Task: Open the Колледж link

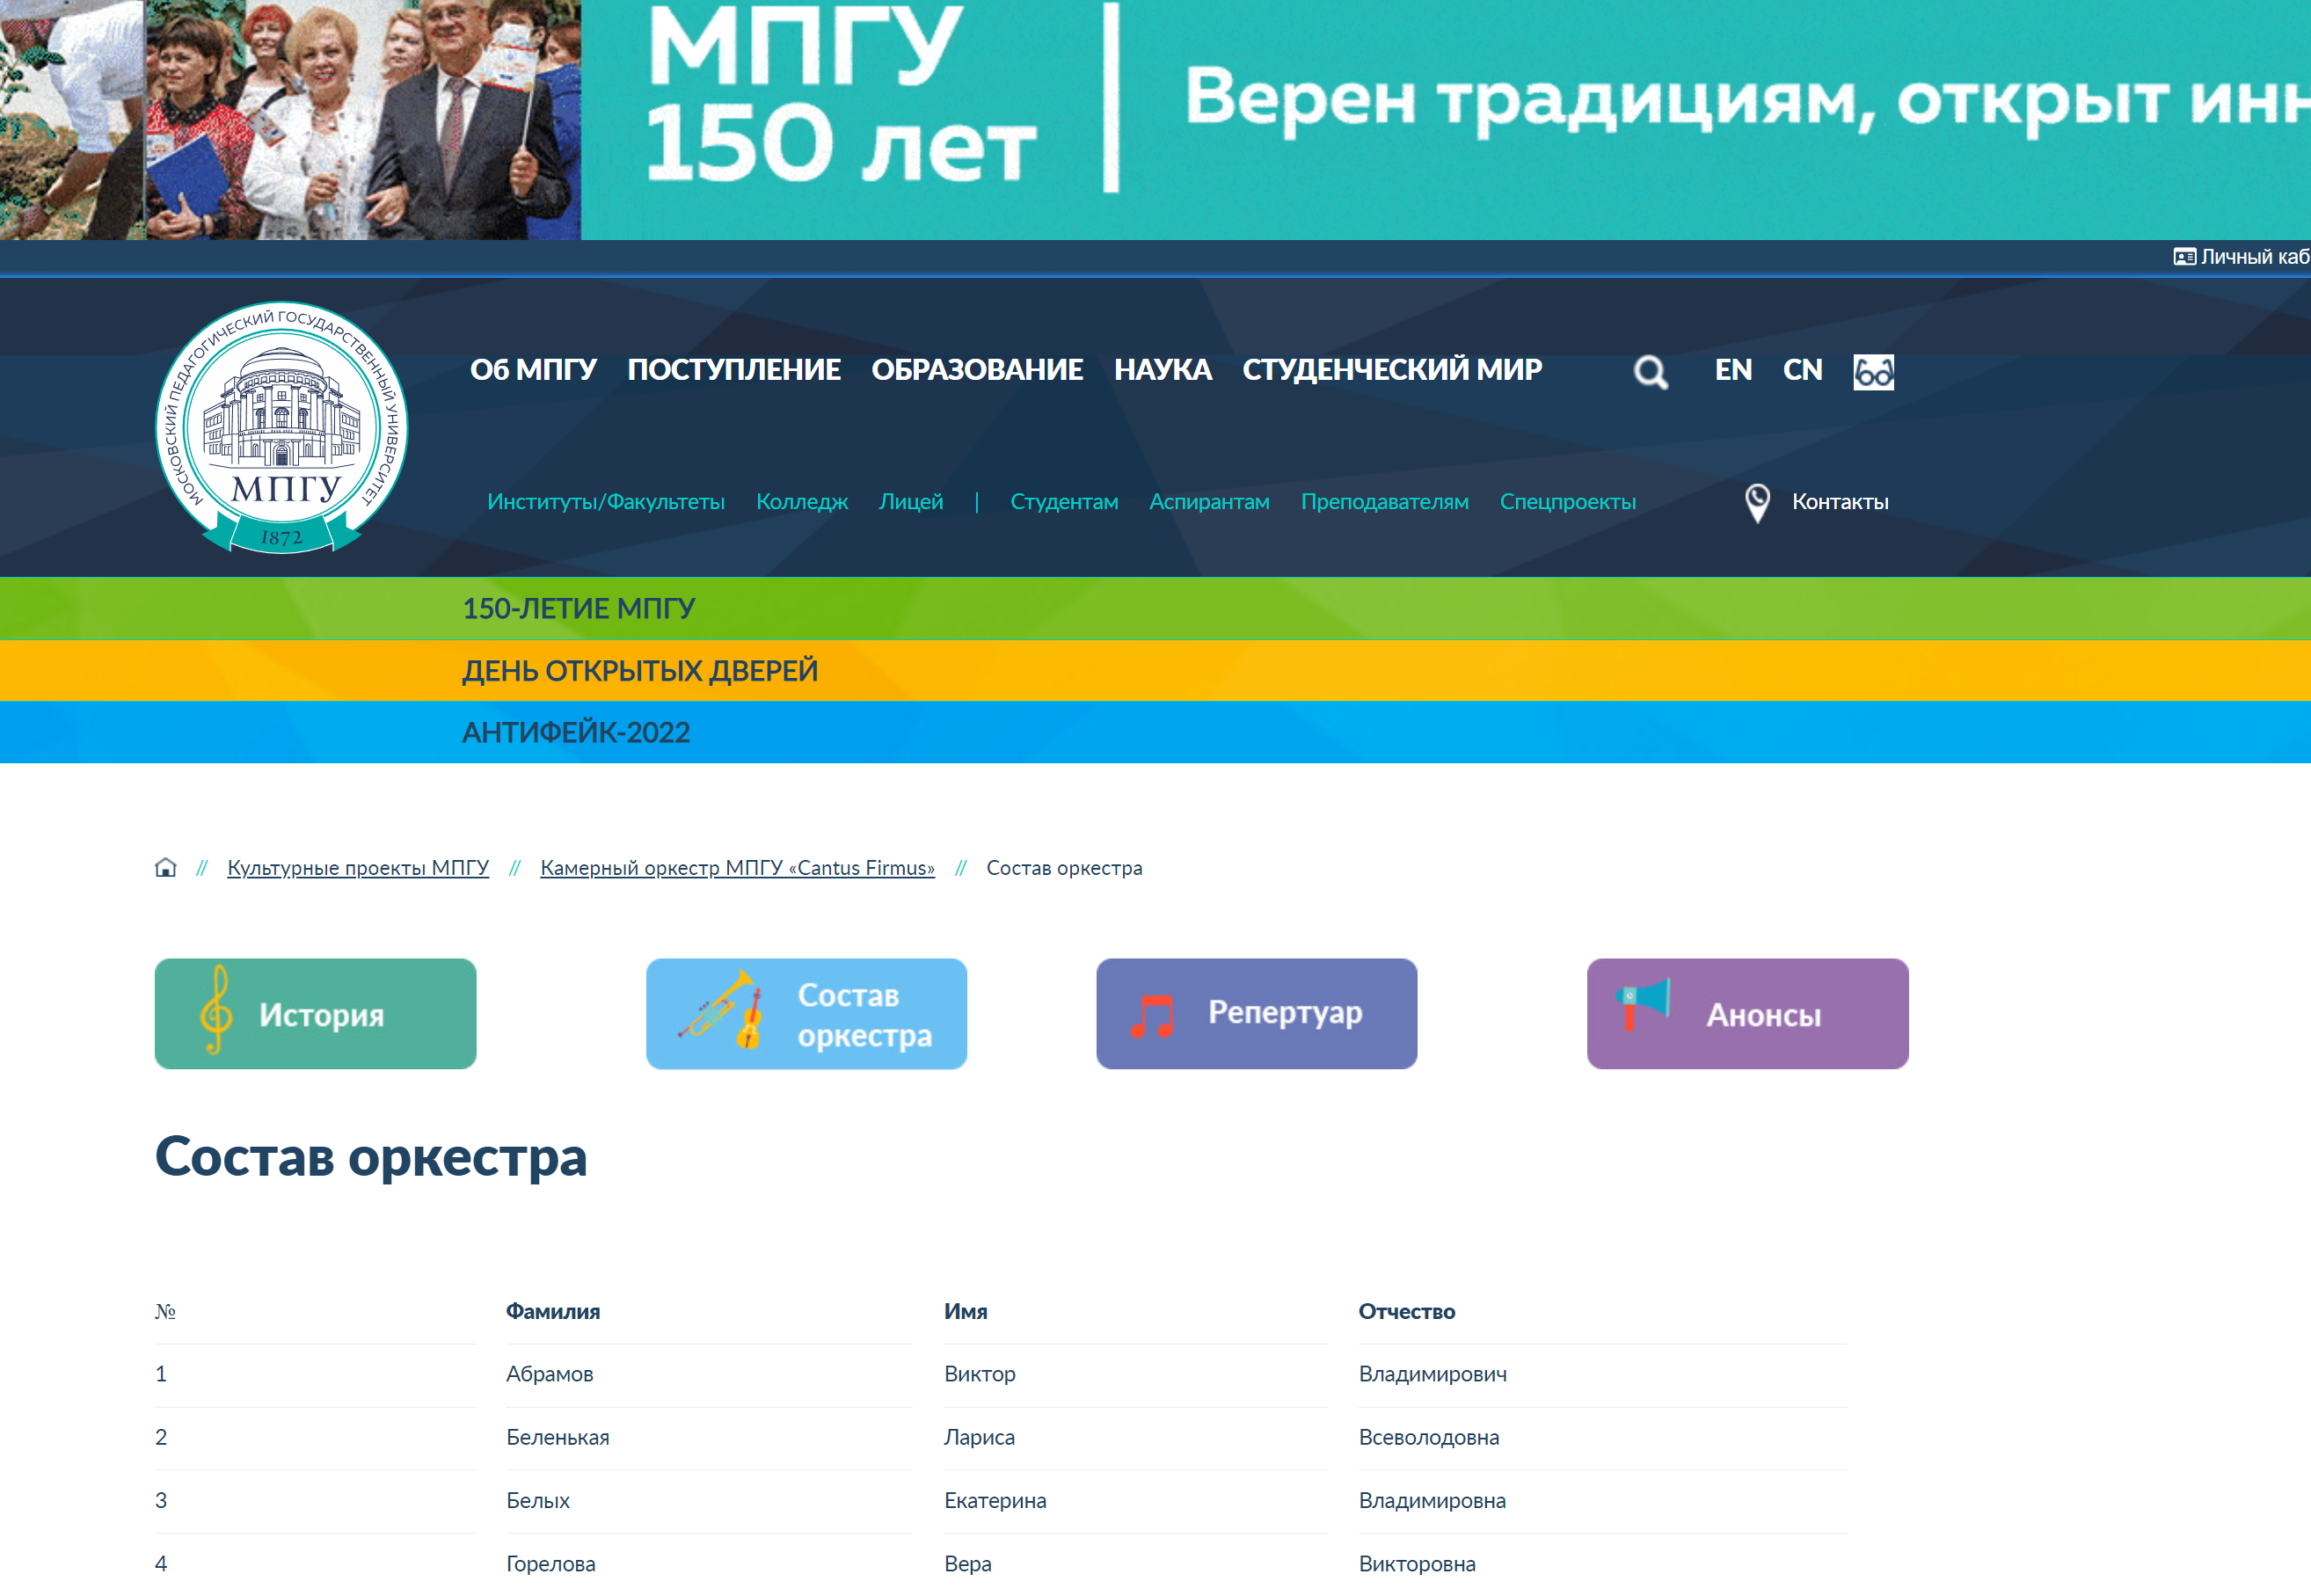Action: coord(802,502)
